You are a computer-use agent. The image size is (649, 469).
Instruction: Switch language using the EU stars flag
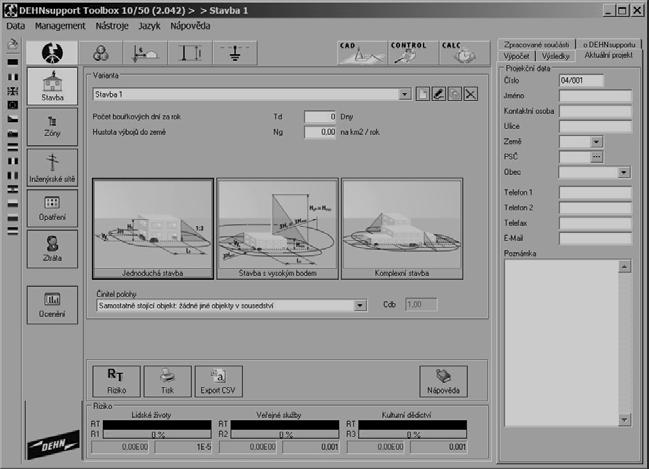[13, 105]
